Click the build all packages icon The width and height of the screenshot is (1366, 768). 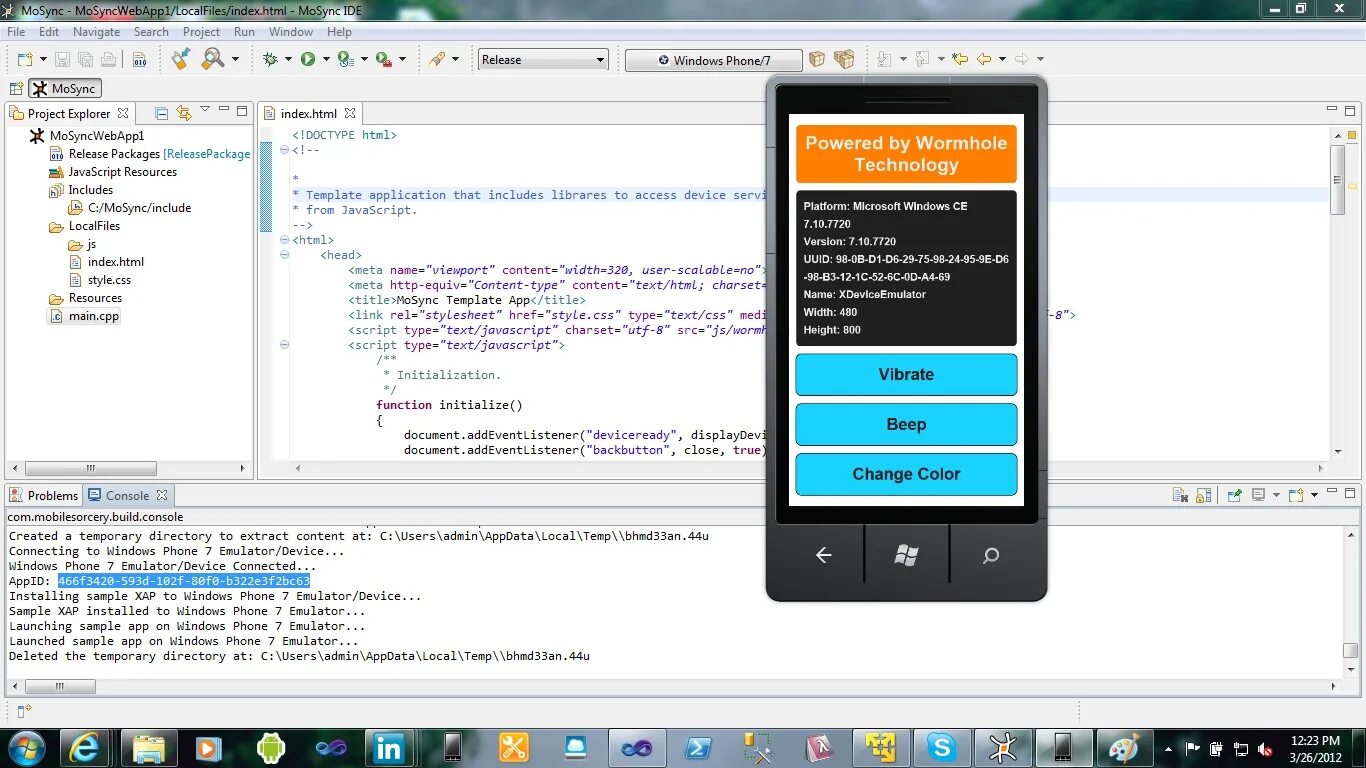coord(845,60)
